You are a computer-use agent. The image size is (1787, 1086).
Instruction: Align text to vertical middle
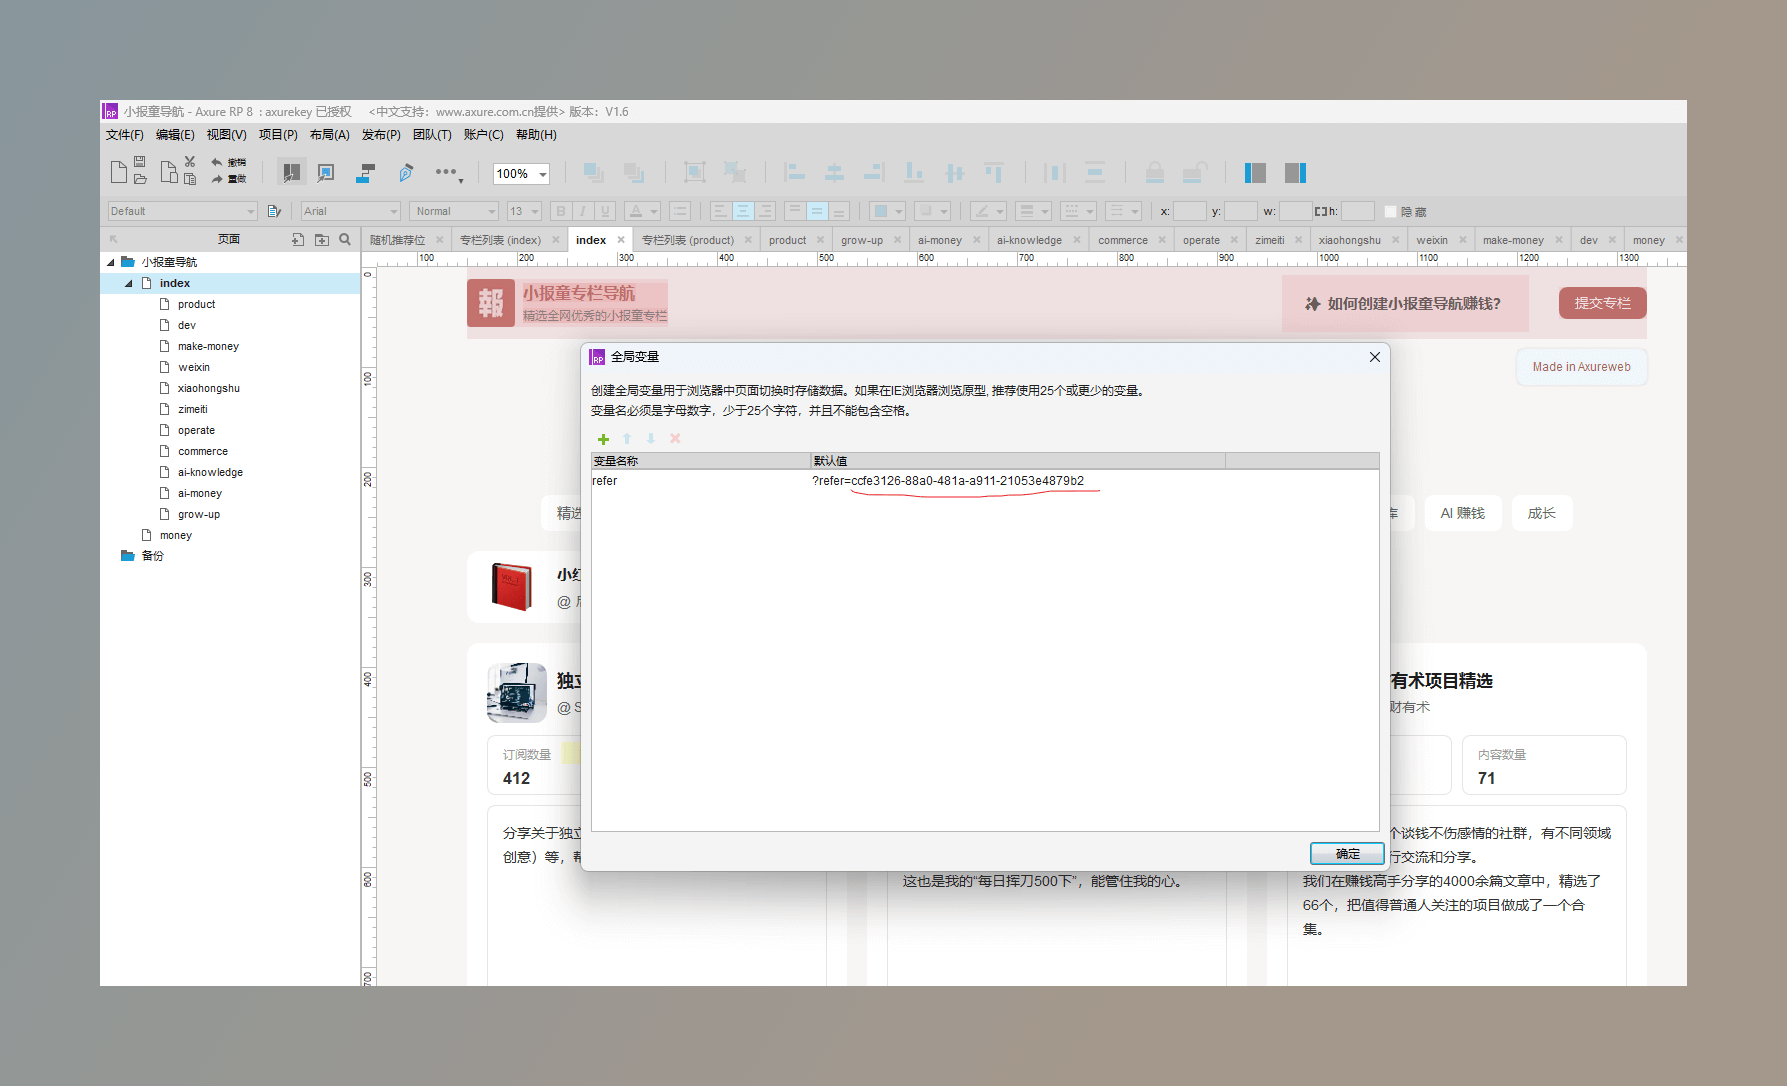point(817,211)
